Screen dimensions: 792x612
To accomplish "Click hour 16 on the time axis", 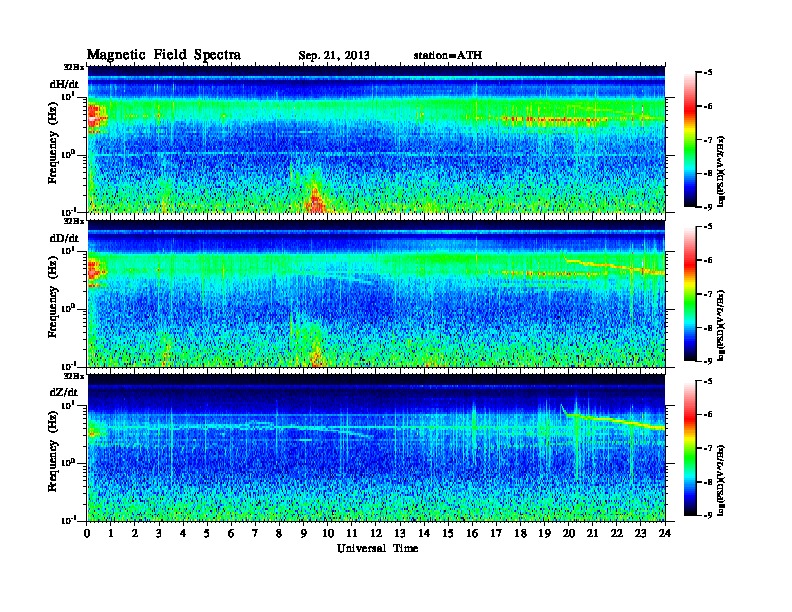I will pos(472,533).
